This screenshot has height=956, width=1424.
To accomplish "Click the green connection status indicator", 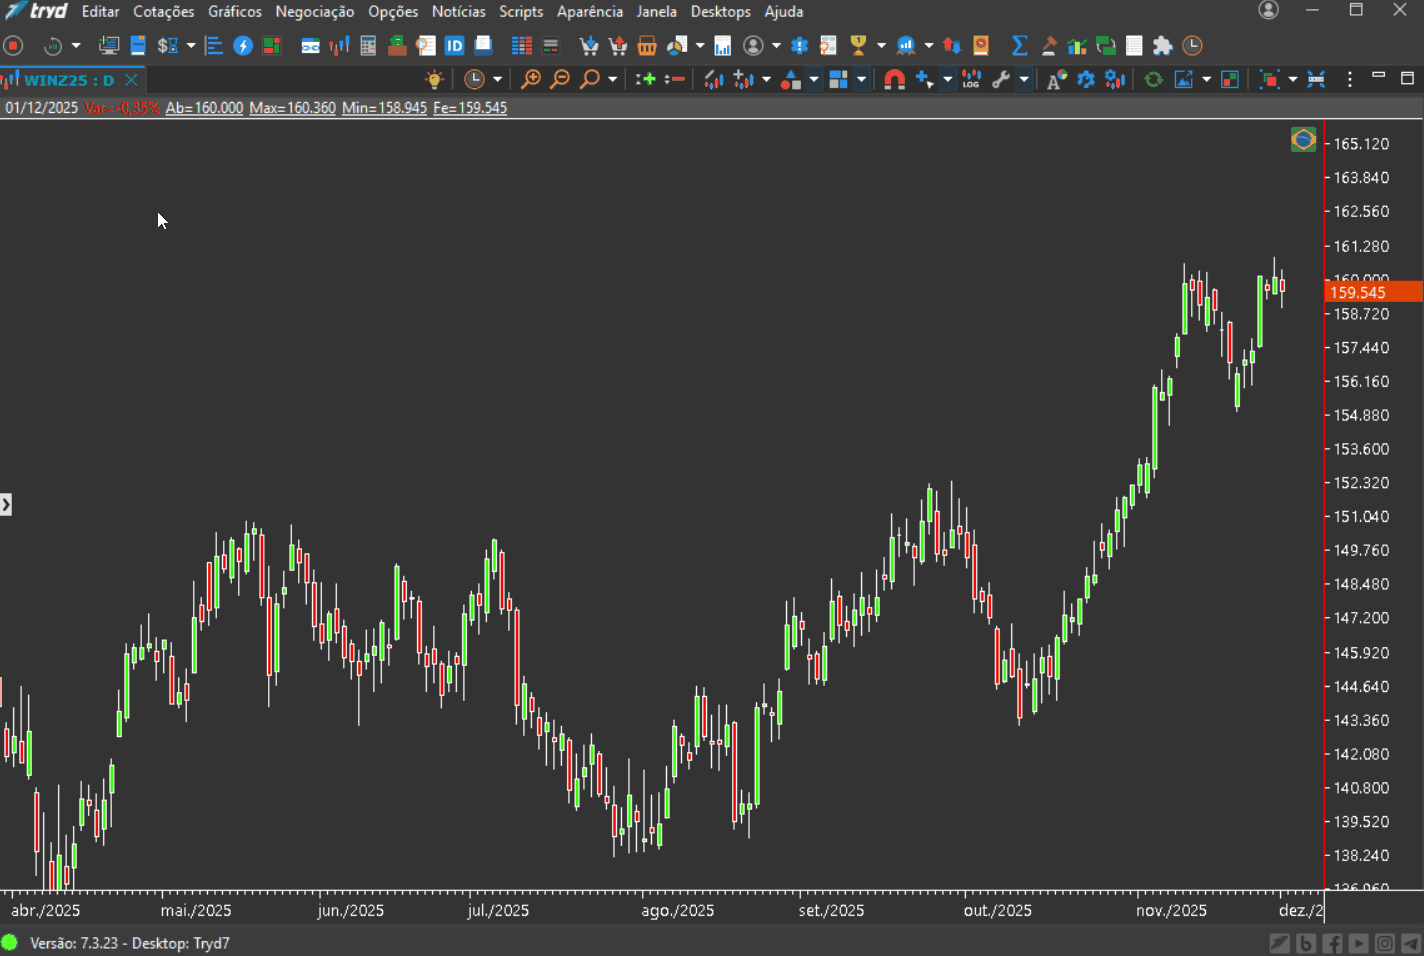I will (10, 943).
